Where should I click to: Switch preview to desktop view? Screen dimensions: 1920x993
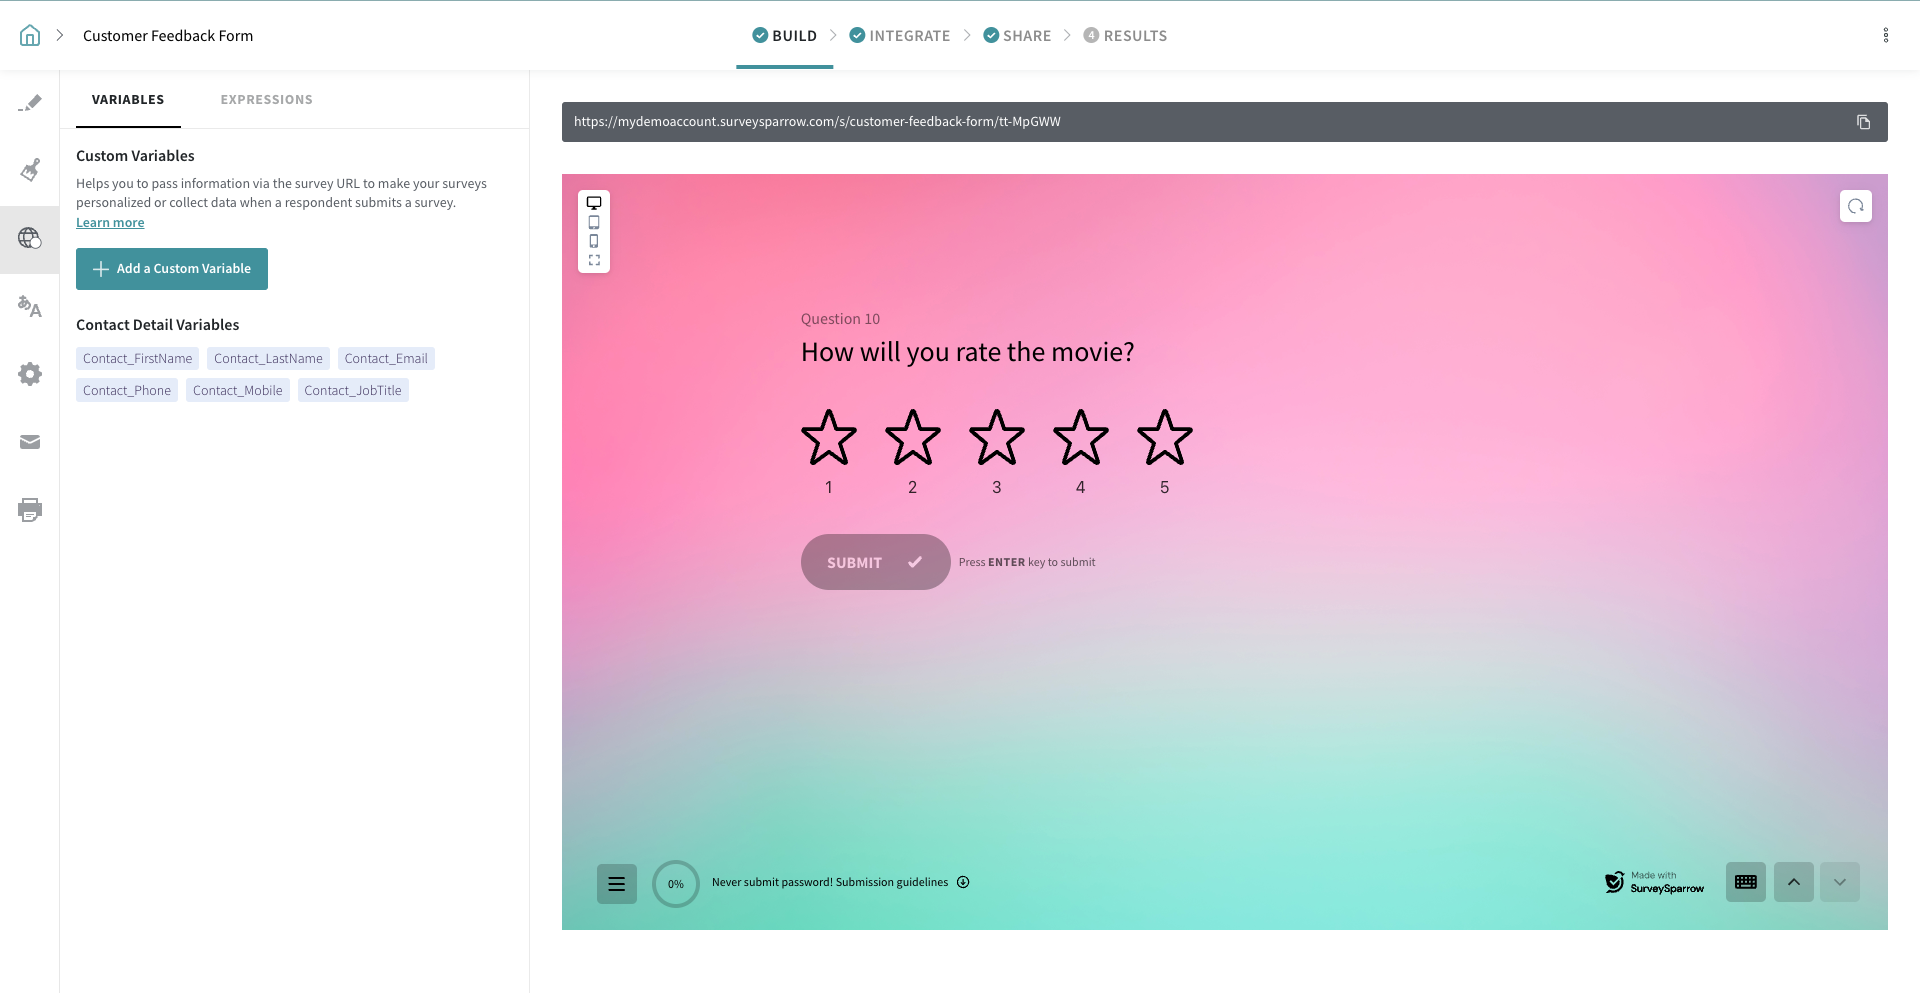coord(594,203)
